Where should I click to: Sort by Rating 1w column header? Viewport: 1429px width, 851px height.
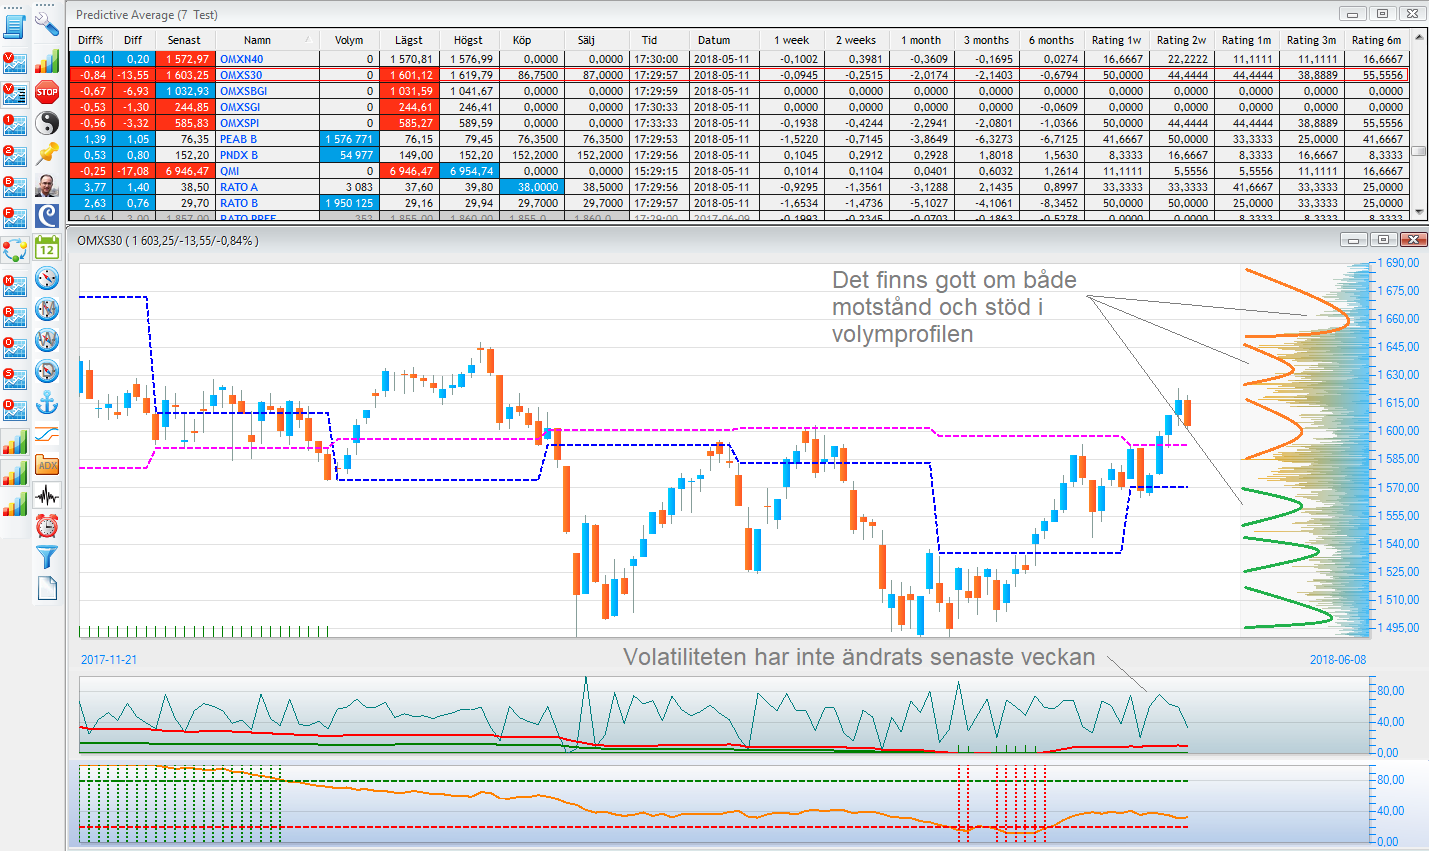click(1116, 40)
